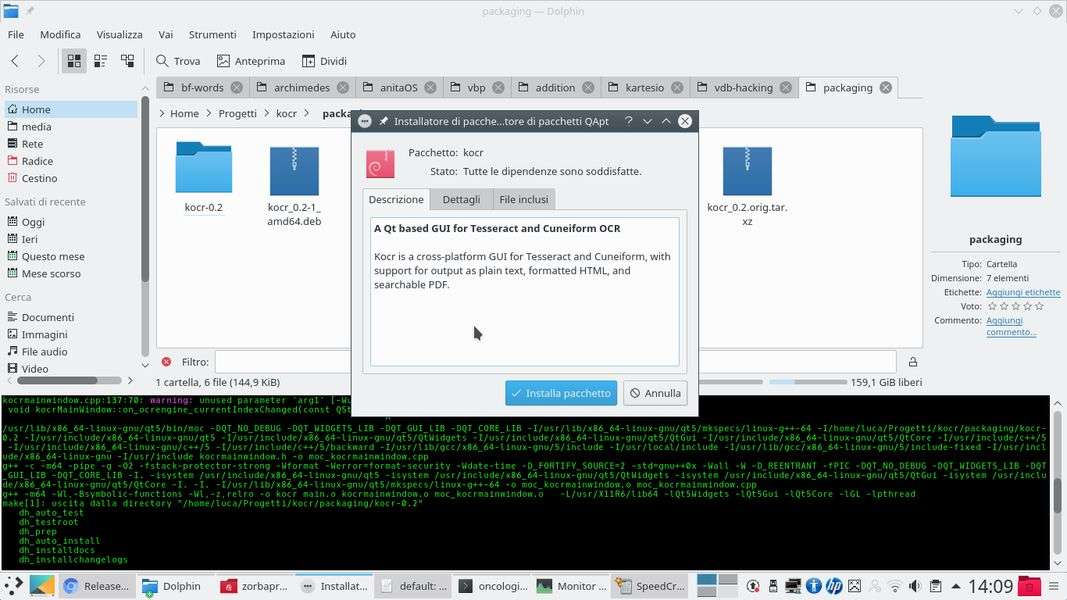Image resolution: width=1067 pixels, height=600 pixels.
Task: Click Dividi to split the view
Action: 325,61
